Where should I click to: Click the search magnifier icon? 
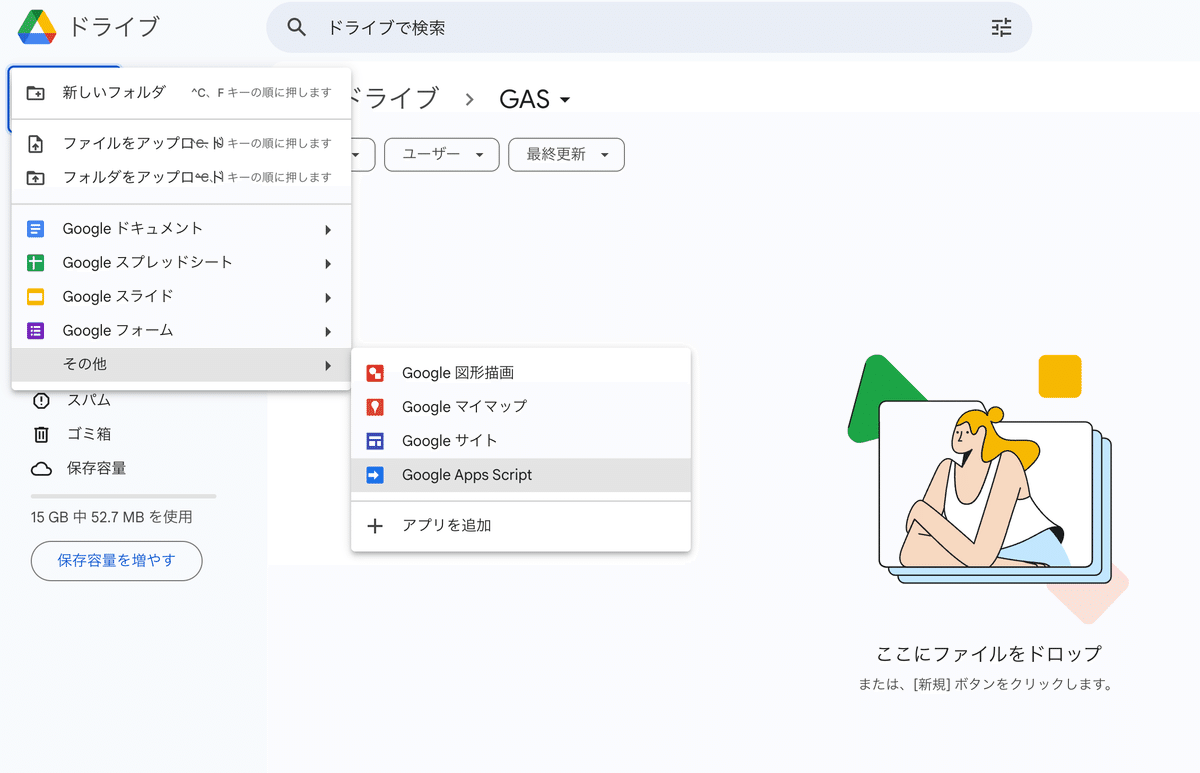pos(296,28)
